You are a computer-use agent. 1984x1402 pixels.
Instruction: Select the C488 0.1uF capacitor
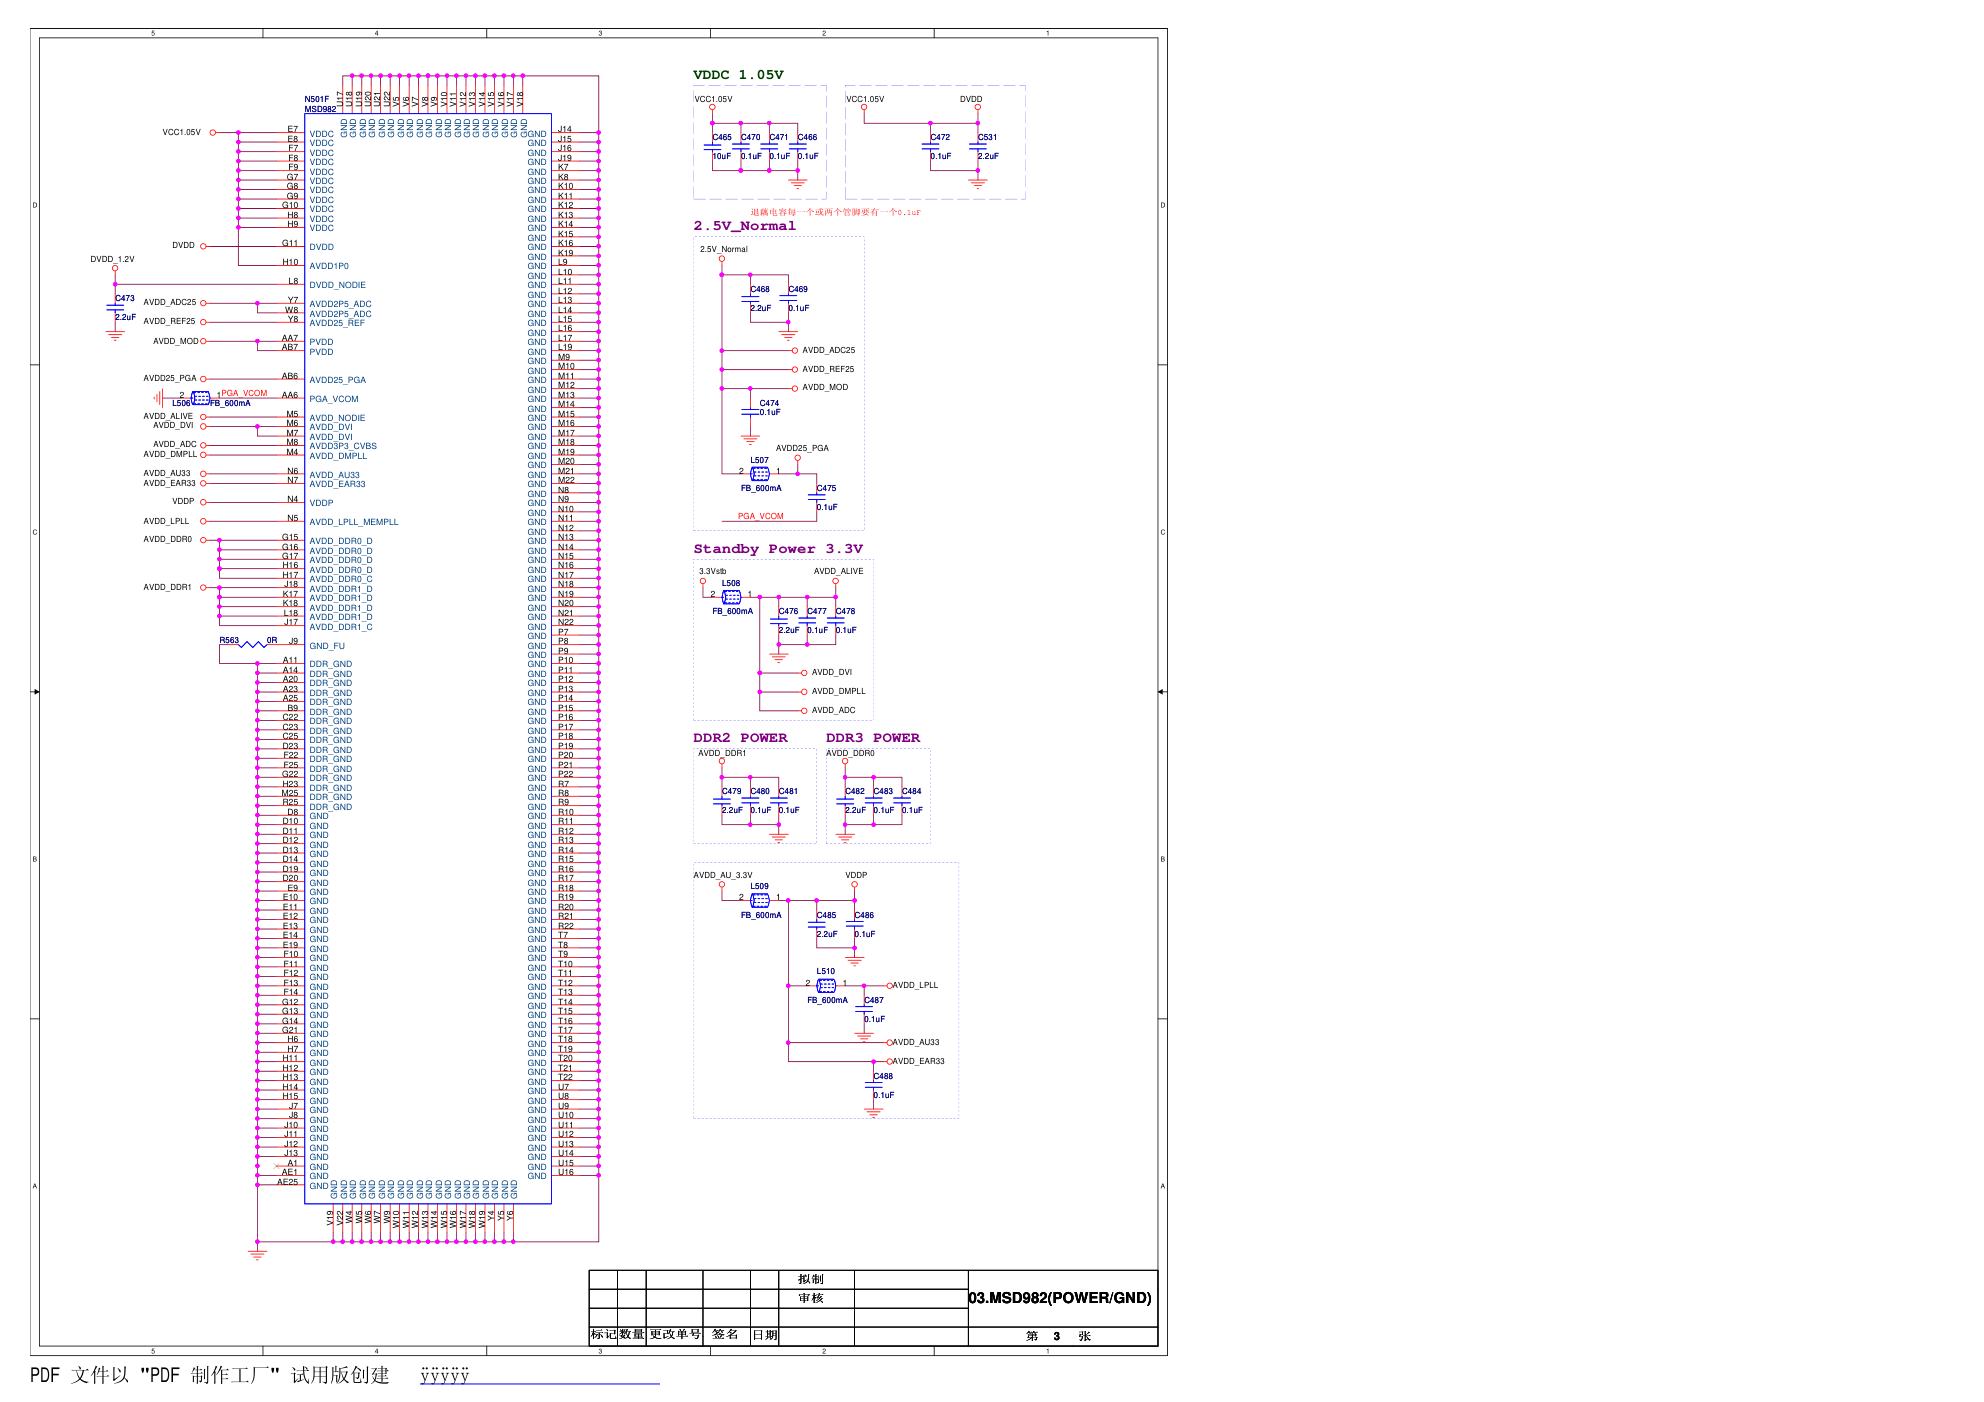[874, 1086]
